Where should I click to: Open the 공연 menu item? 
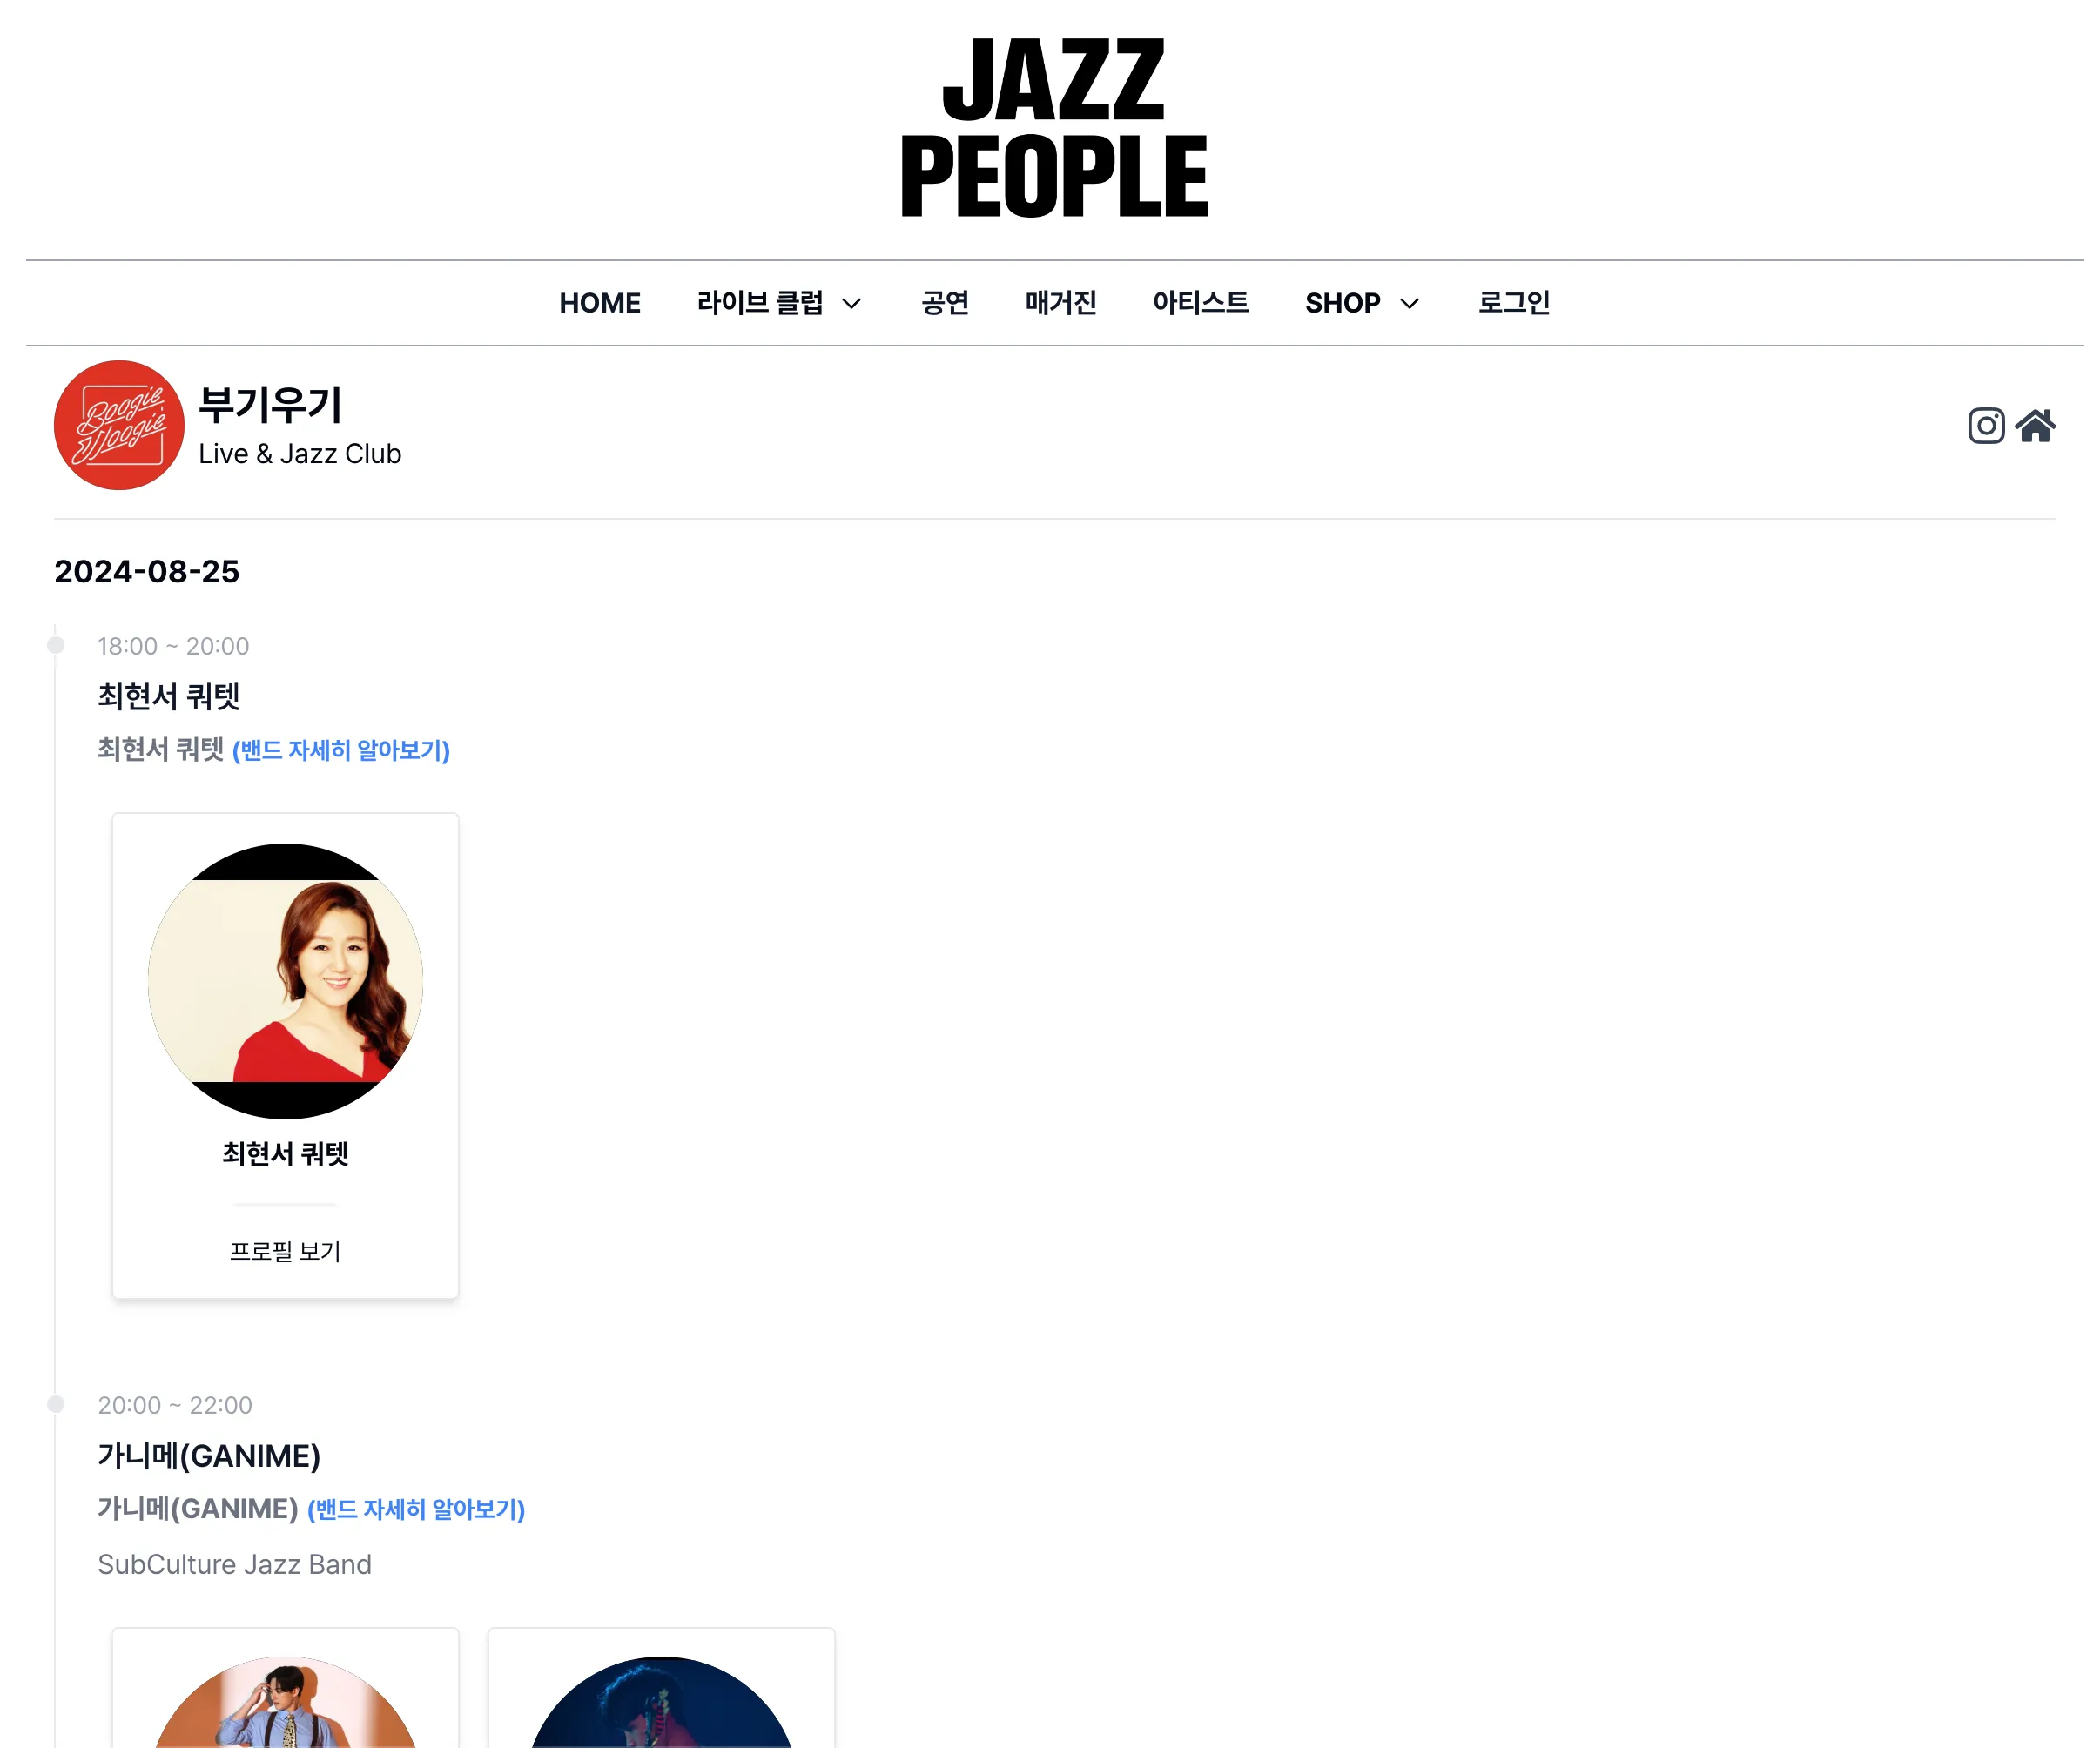(x=945, y=303)
